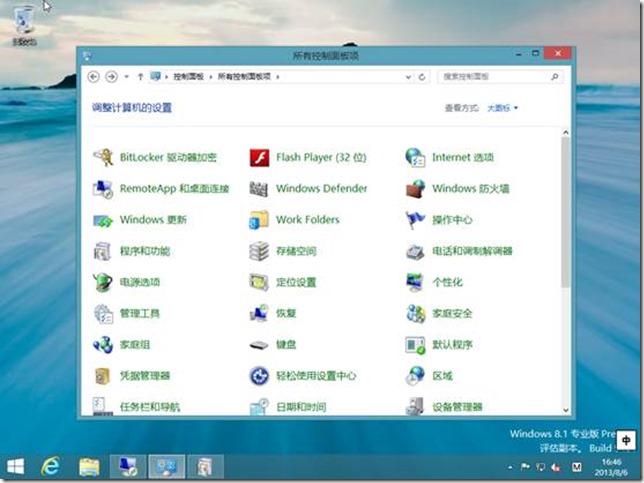Open the Start button on taskbar
Image resolution: width=644 pixels, height=483 pixels.
coord(15,467)
